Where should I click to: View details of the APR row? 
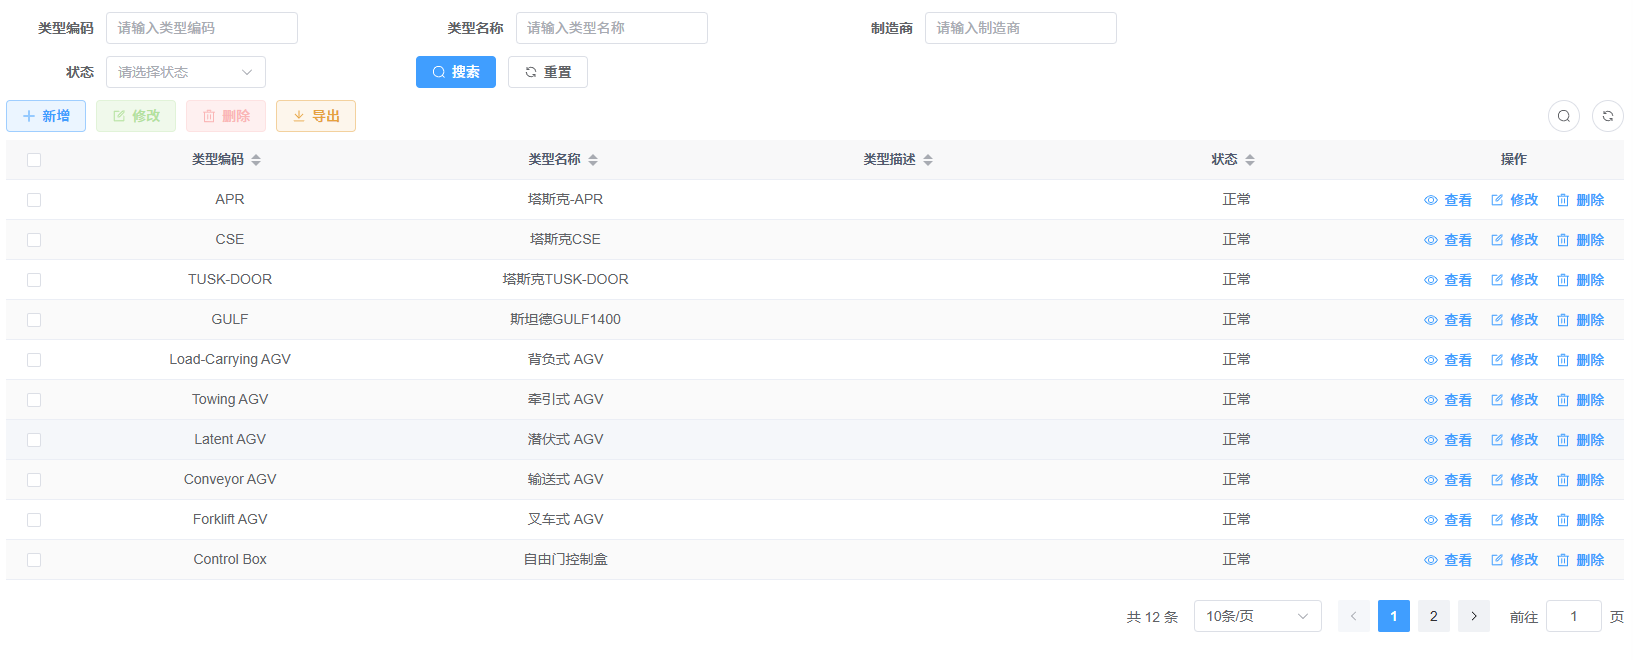point(1448,200)
